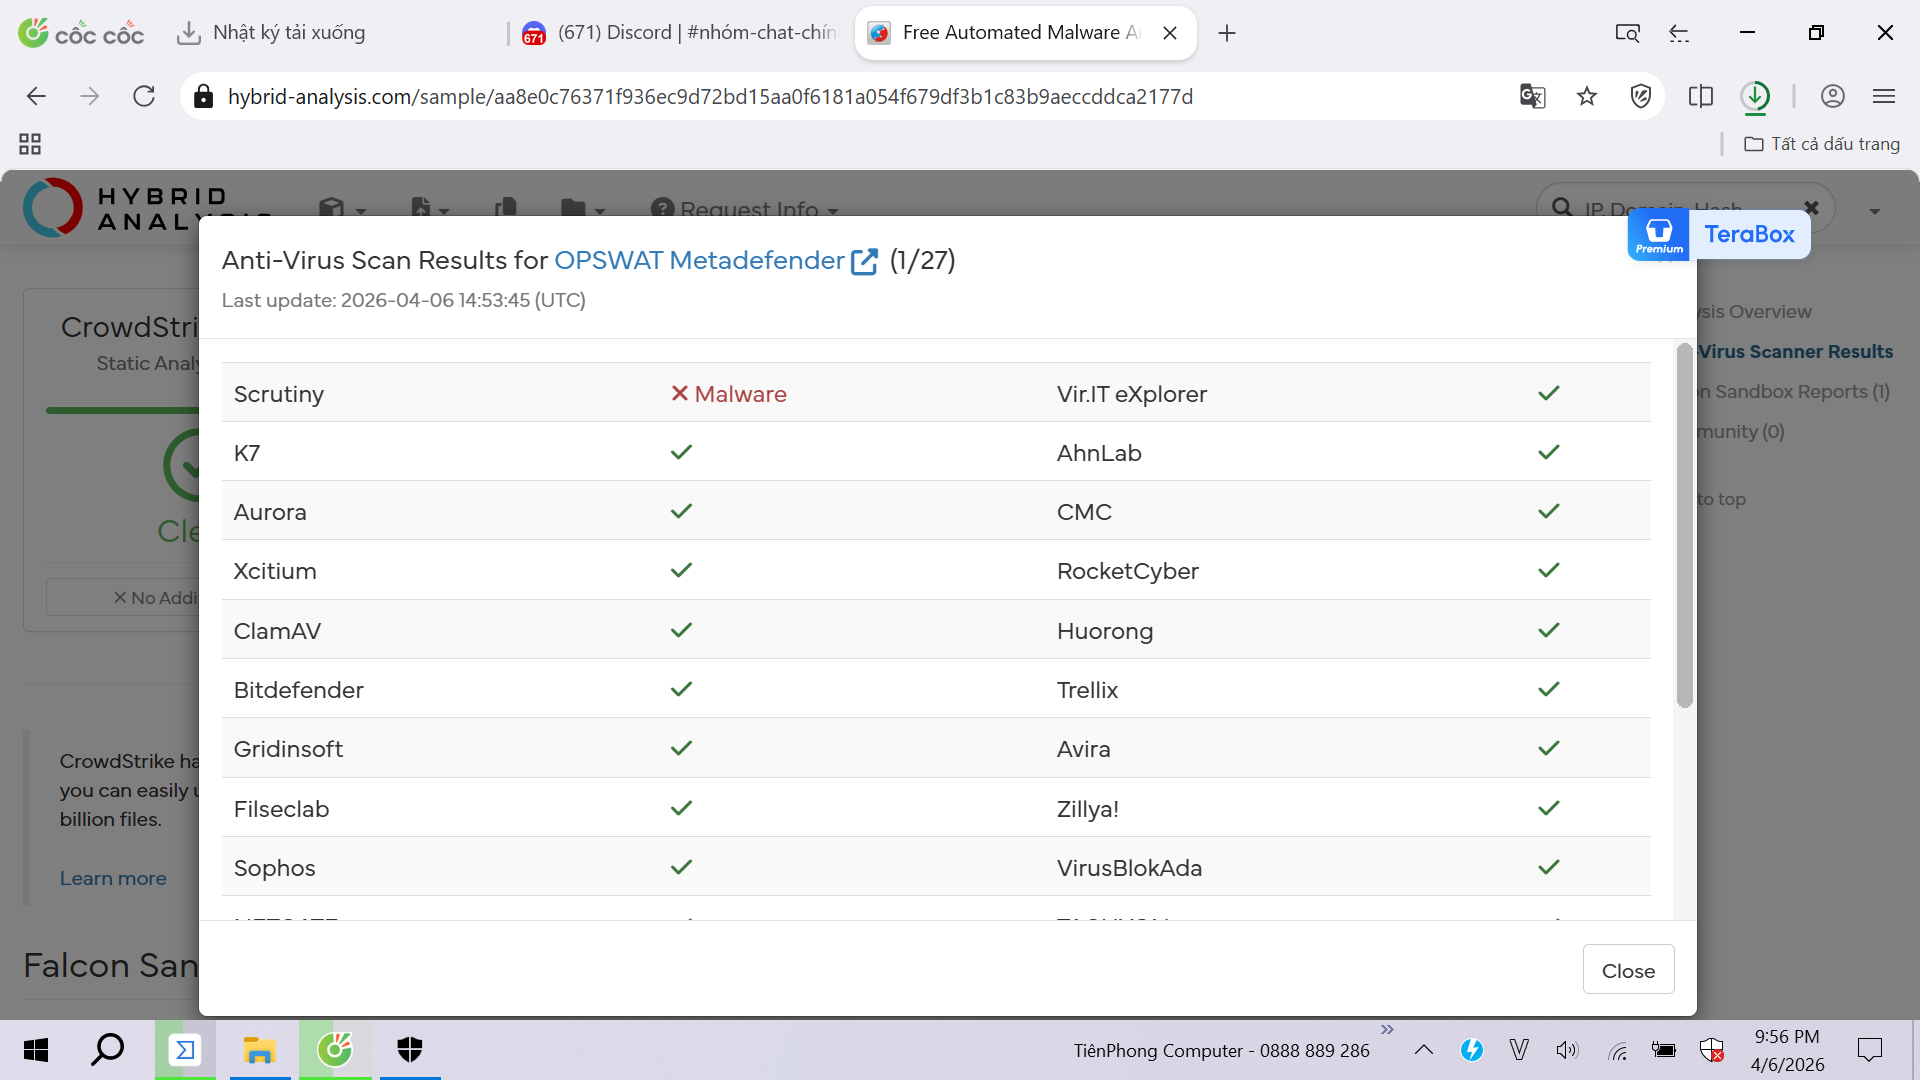Click the browser forward arrow
This screenshot has height=1080, width=1920.
pyautogui.click(x=90, y=96)
